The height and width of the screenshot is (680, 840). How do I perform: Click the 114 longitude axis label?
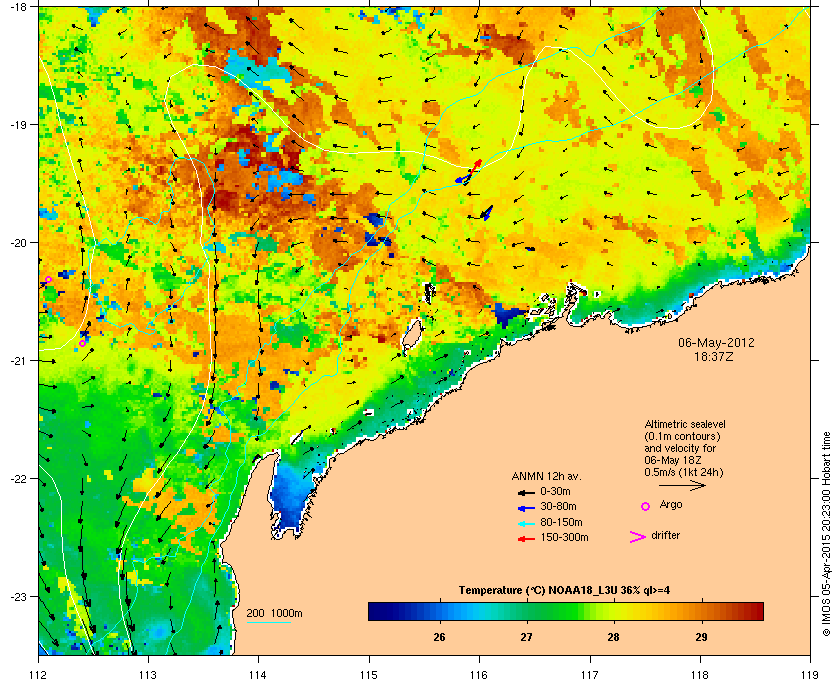pos(258,674)
